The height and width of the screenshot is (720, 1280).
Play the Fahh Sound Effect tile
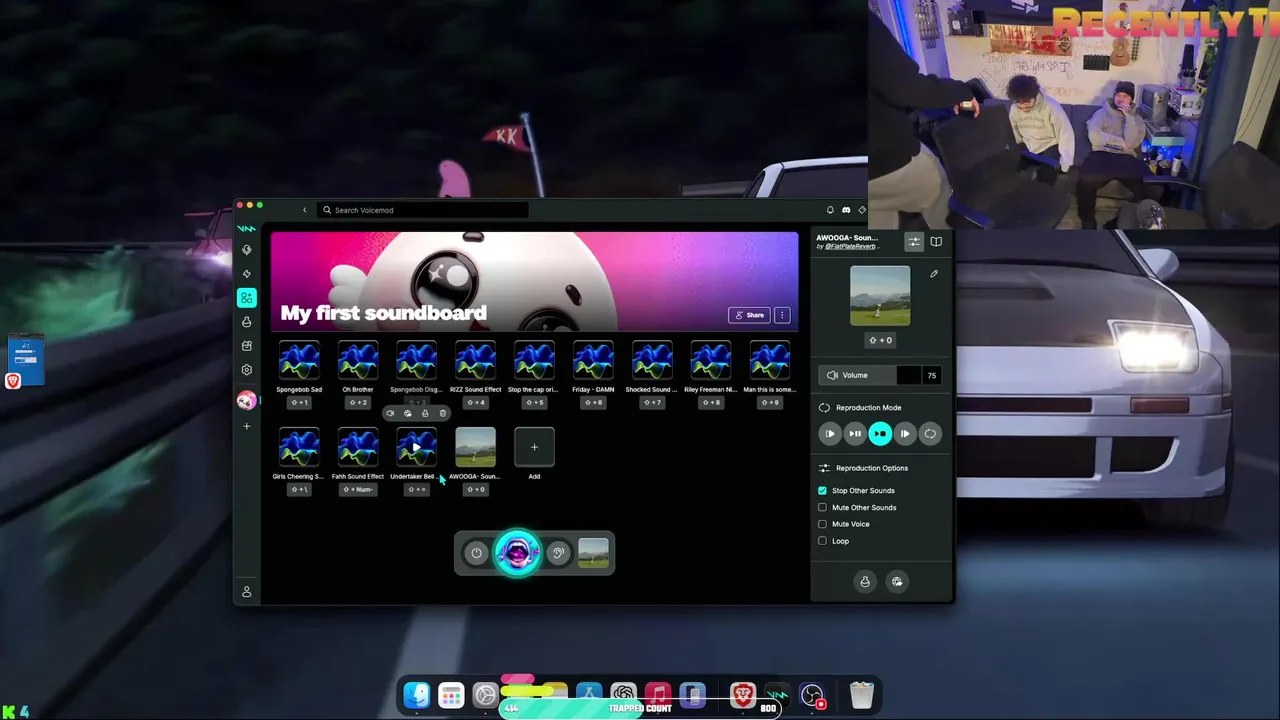pos(358,447)
